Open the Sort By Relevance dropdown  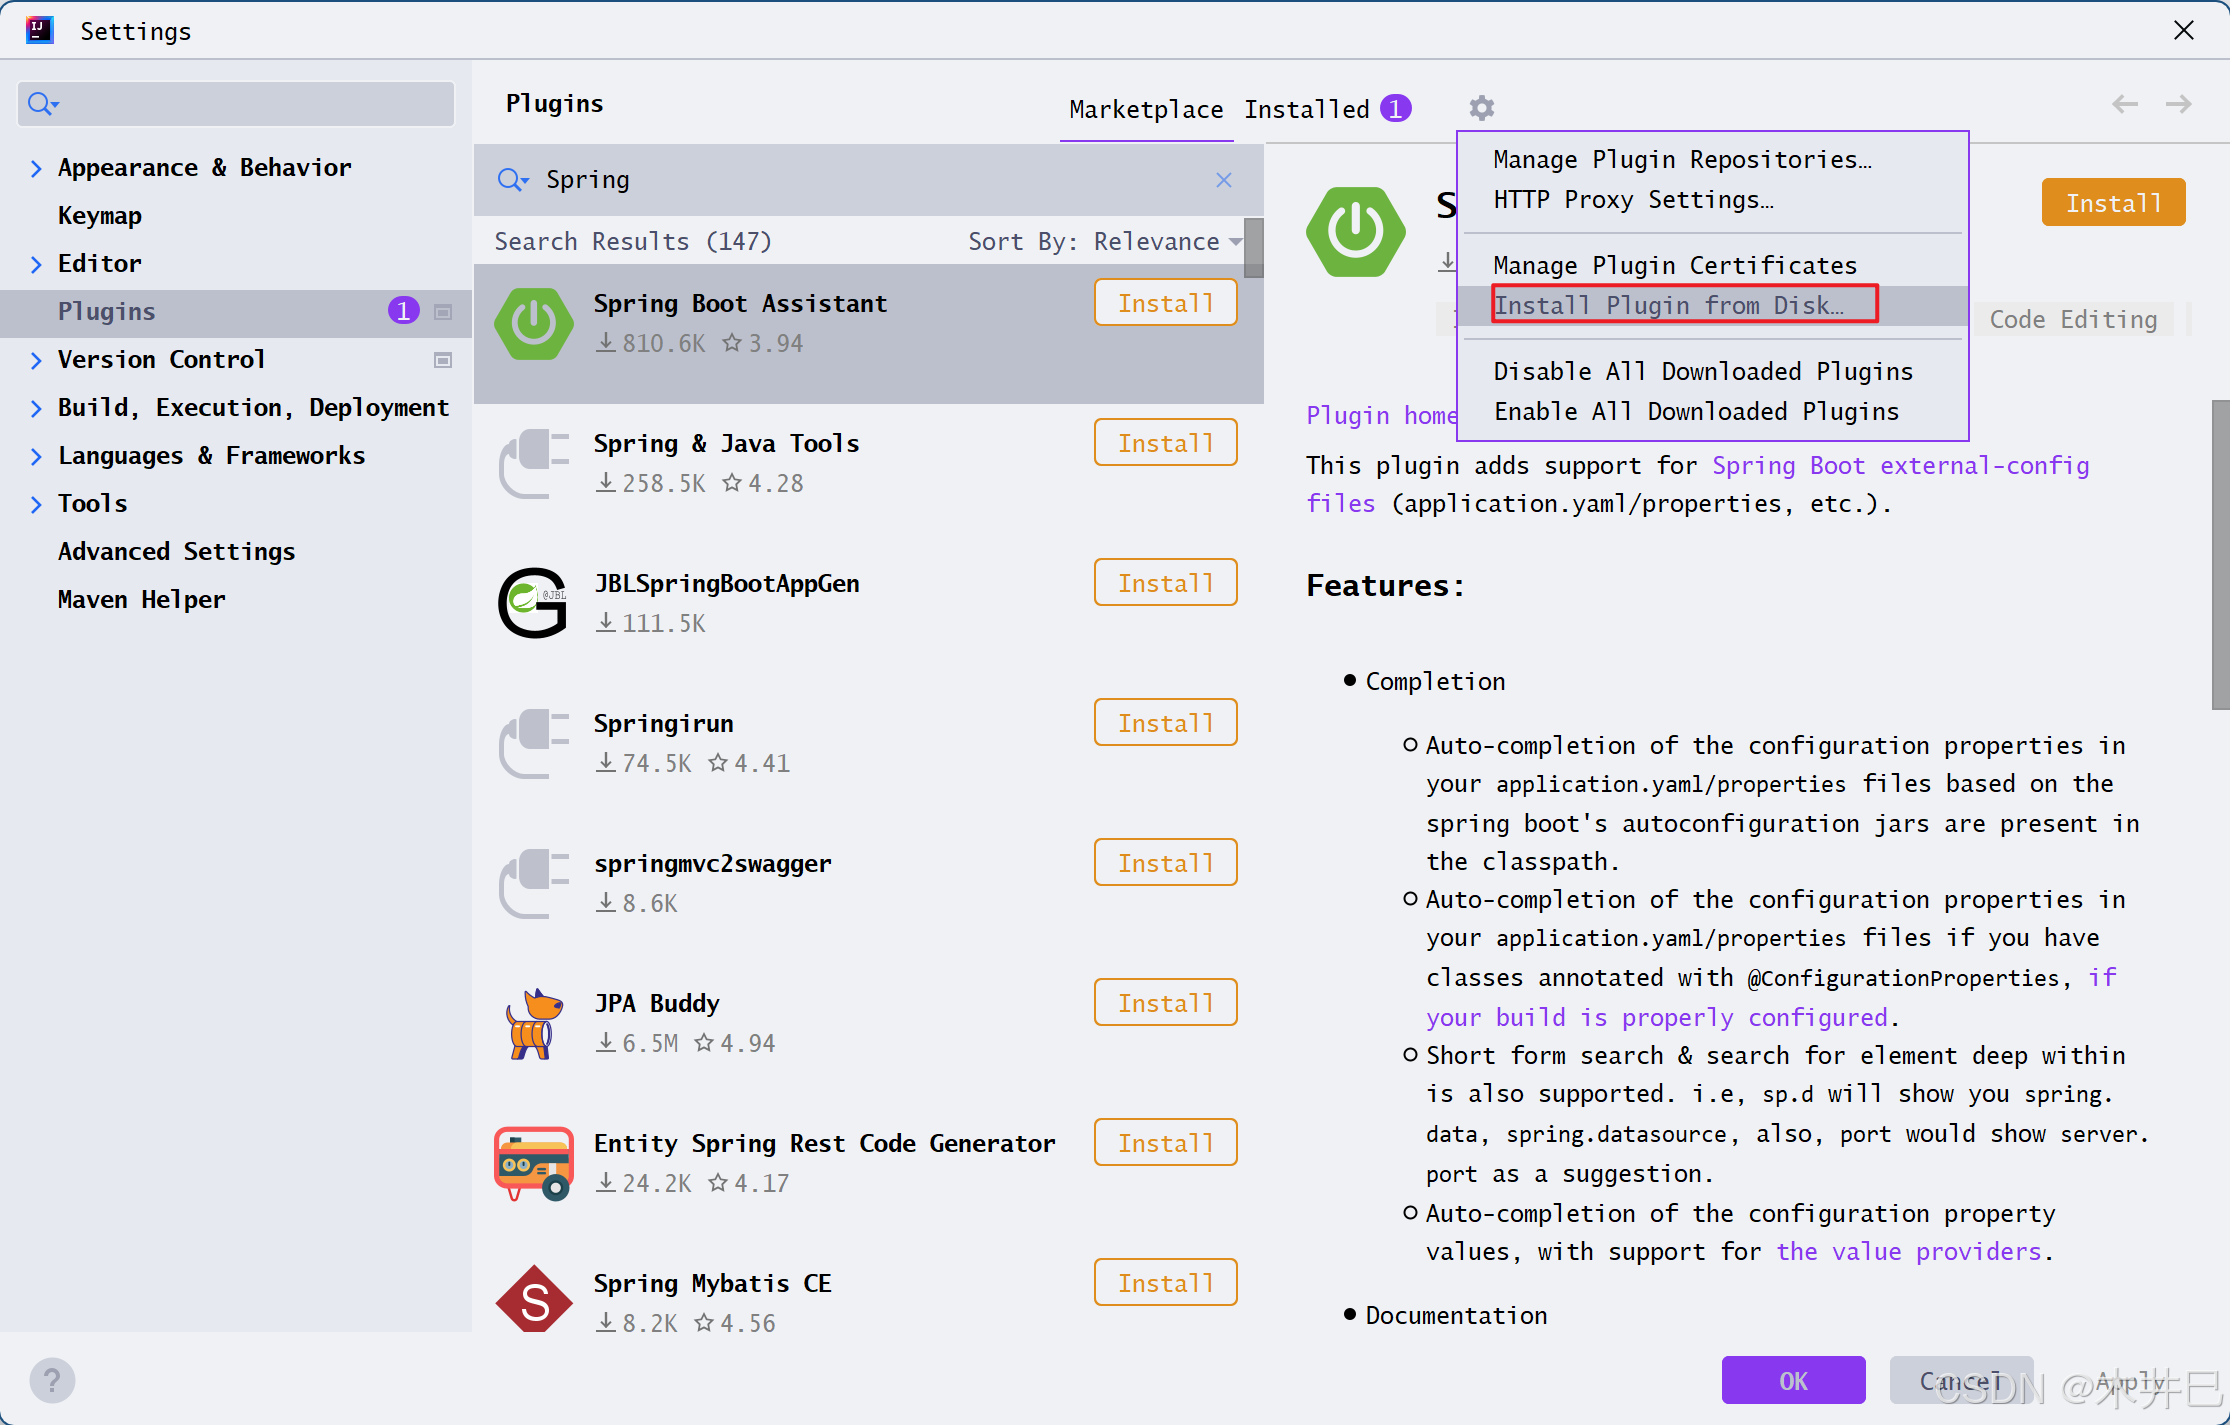coord(1156,241)
